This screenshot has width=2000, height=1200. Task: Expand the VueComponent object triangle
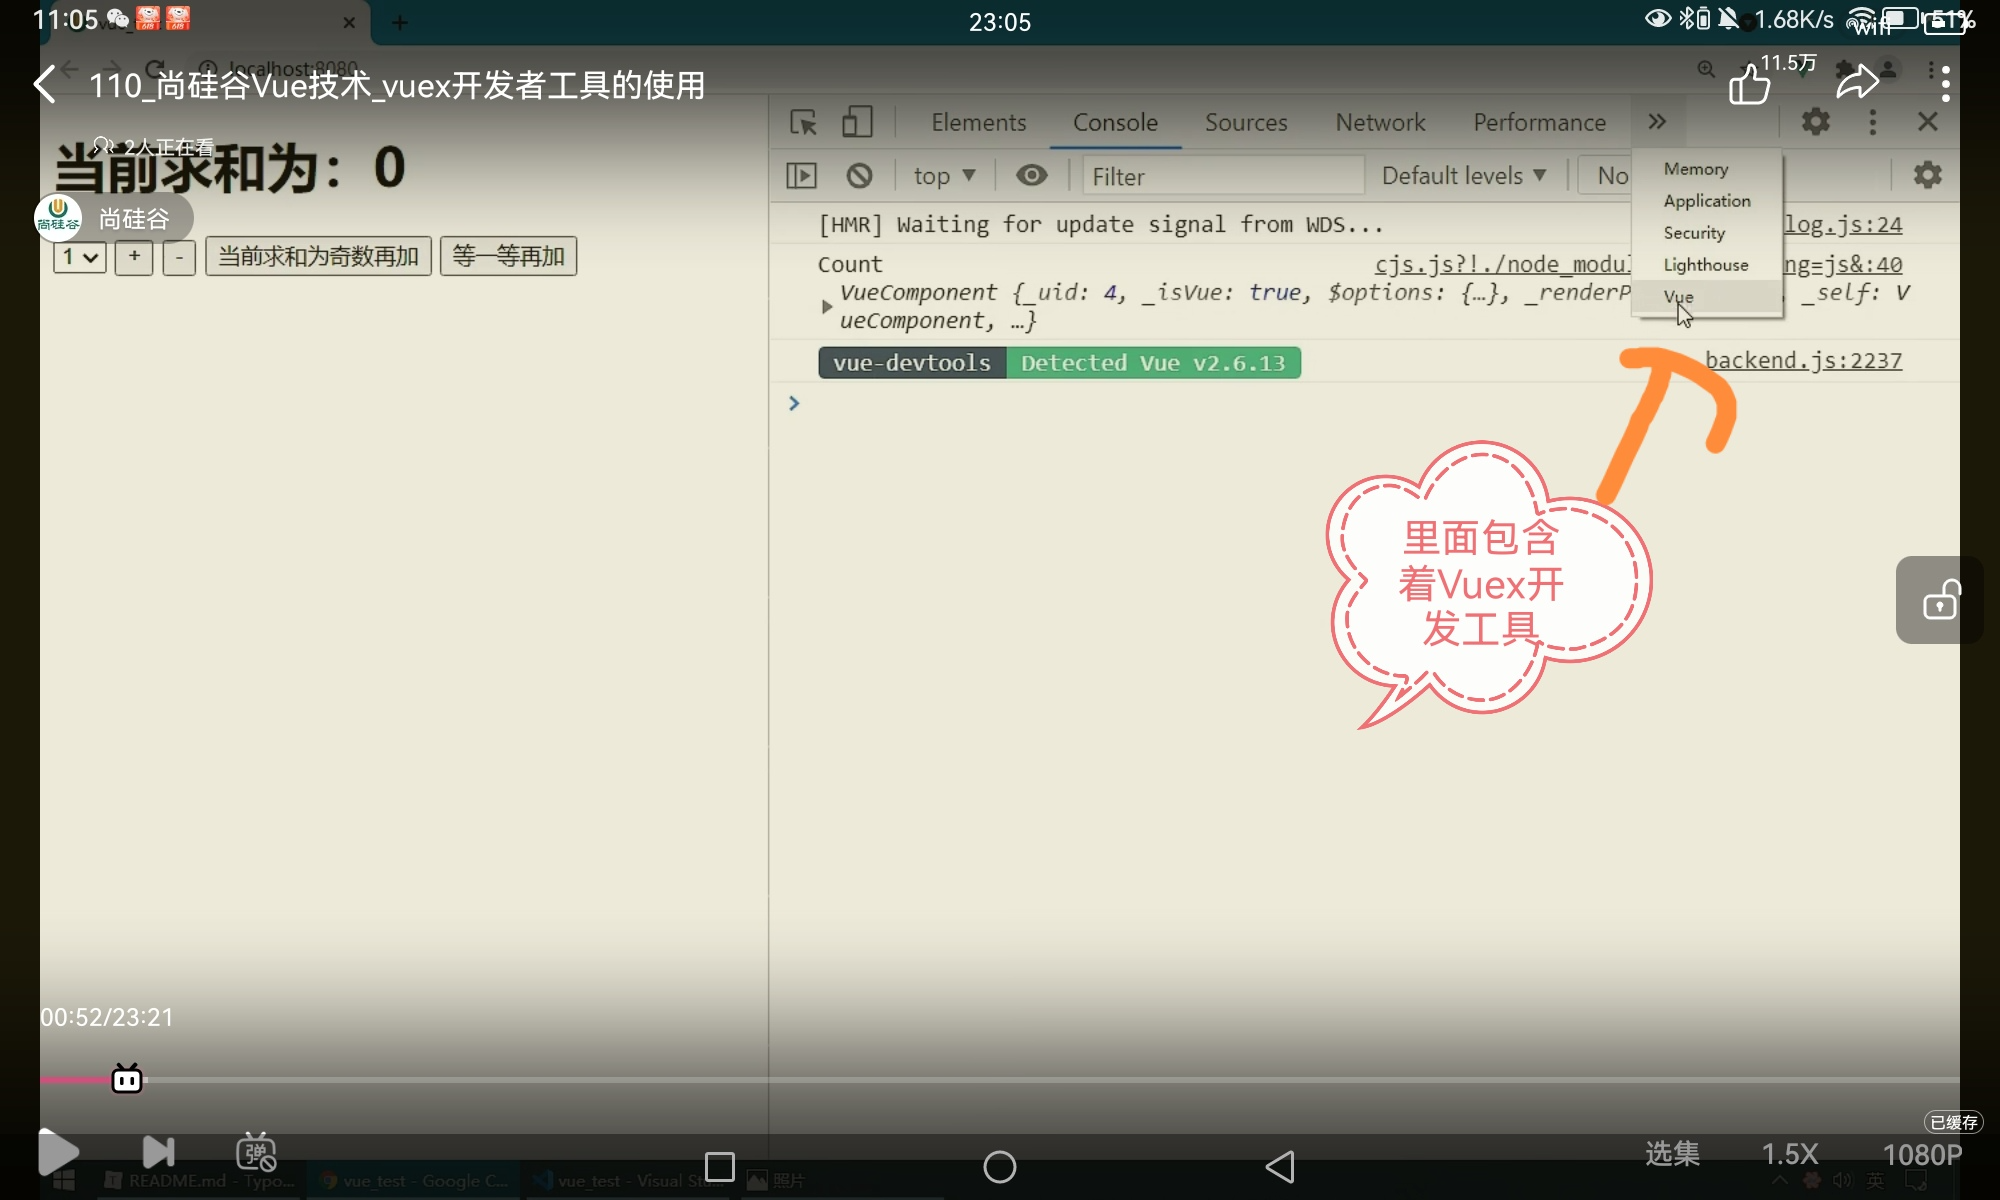[x=826, y=306]
